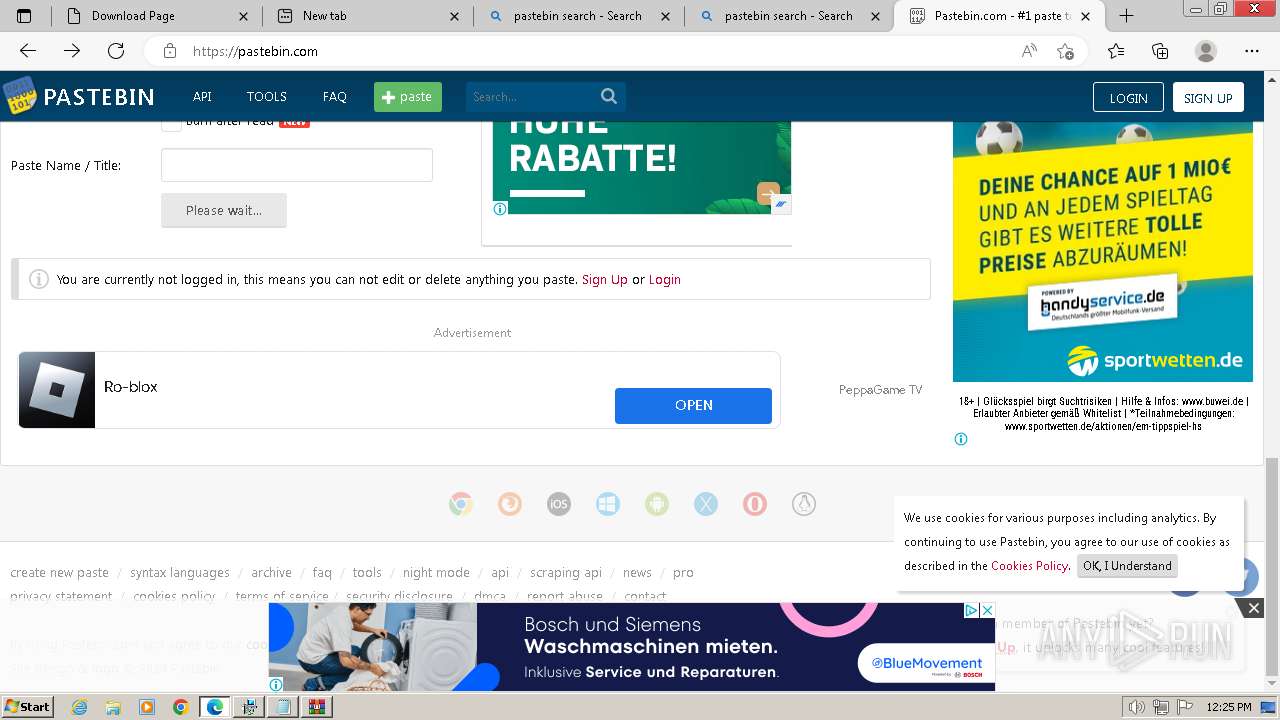Toggle the burn after read checkbox
The width and height of the screenshot is (1280, 720).
[171, 122]
